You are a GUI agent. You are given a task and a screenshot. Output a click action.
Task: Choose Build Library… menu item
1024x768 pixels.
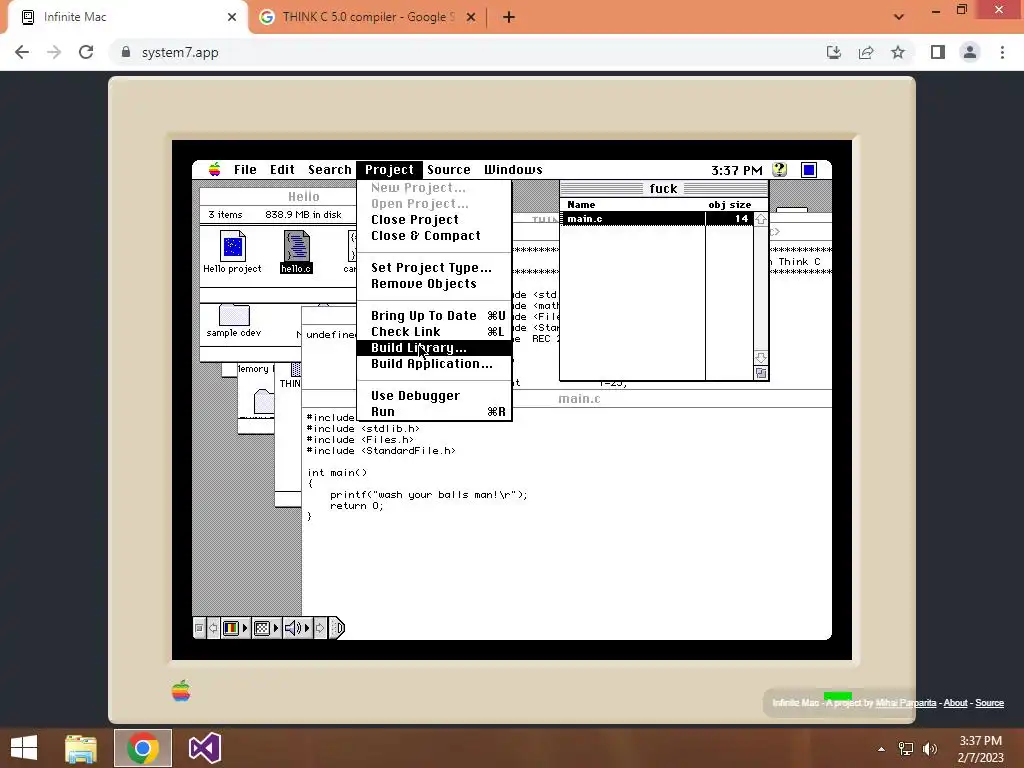pyautogui.click(x=434, y=348)
